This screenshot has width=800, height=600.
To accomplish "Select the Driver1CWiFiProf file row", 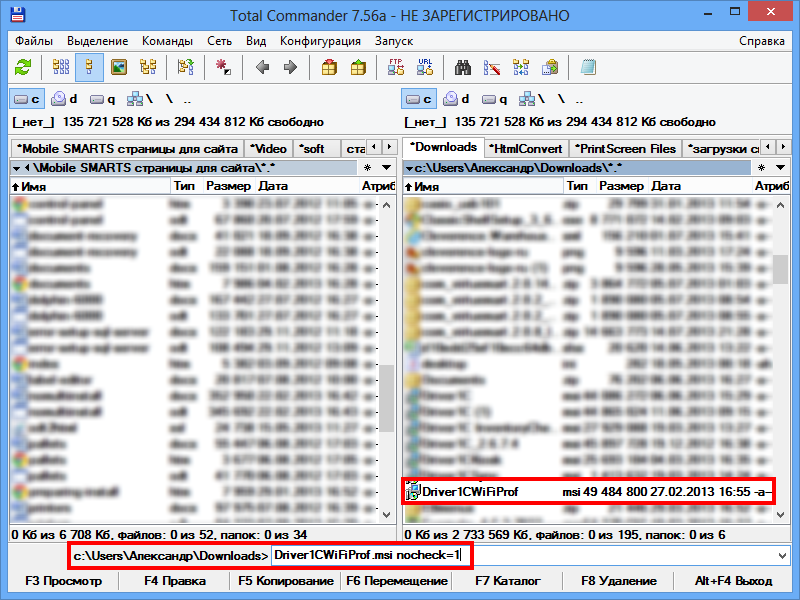I will click(x=588, y=492).
